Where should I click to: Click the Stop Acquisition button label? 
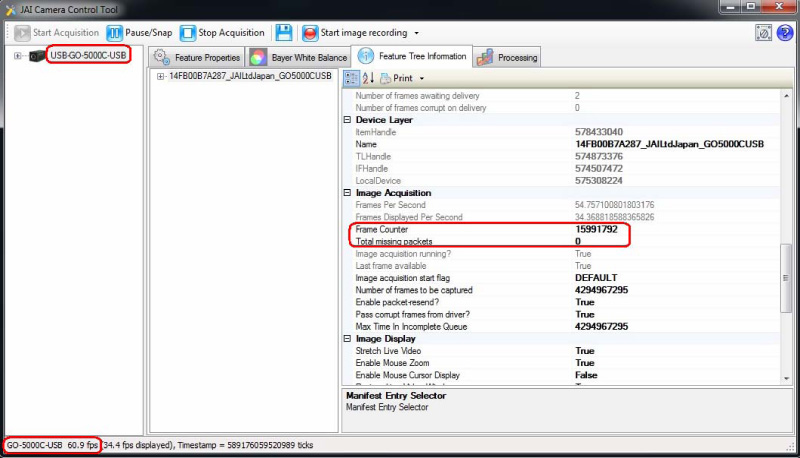[x=231, y=33]
